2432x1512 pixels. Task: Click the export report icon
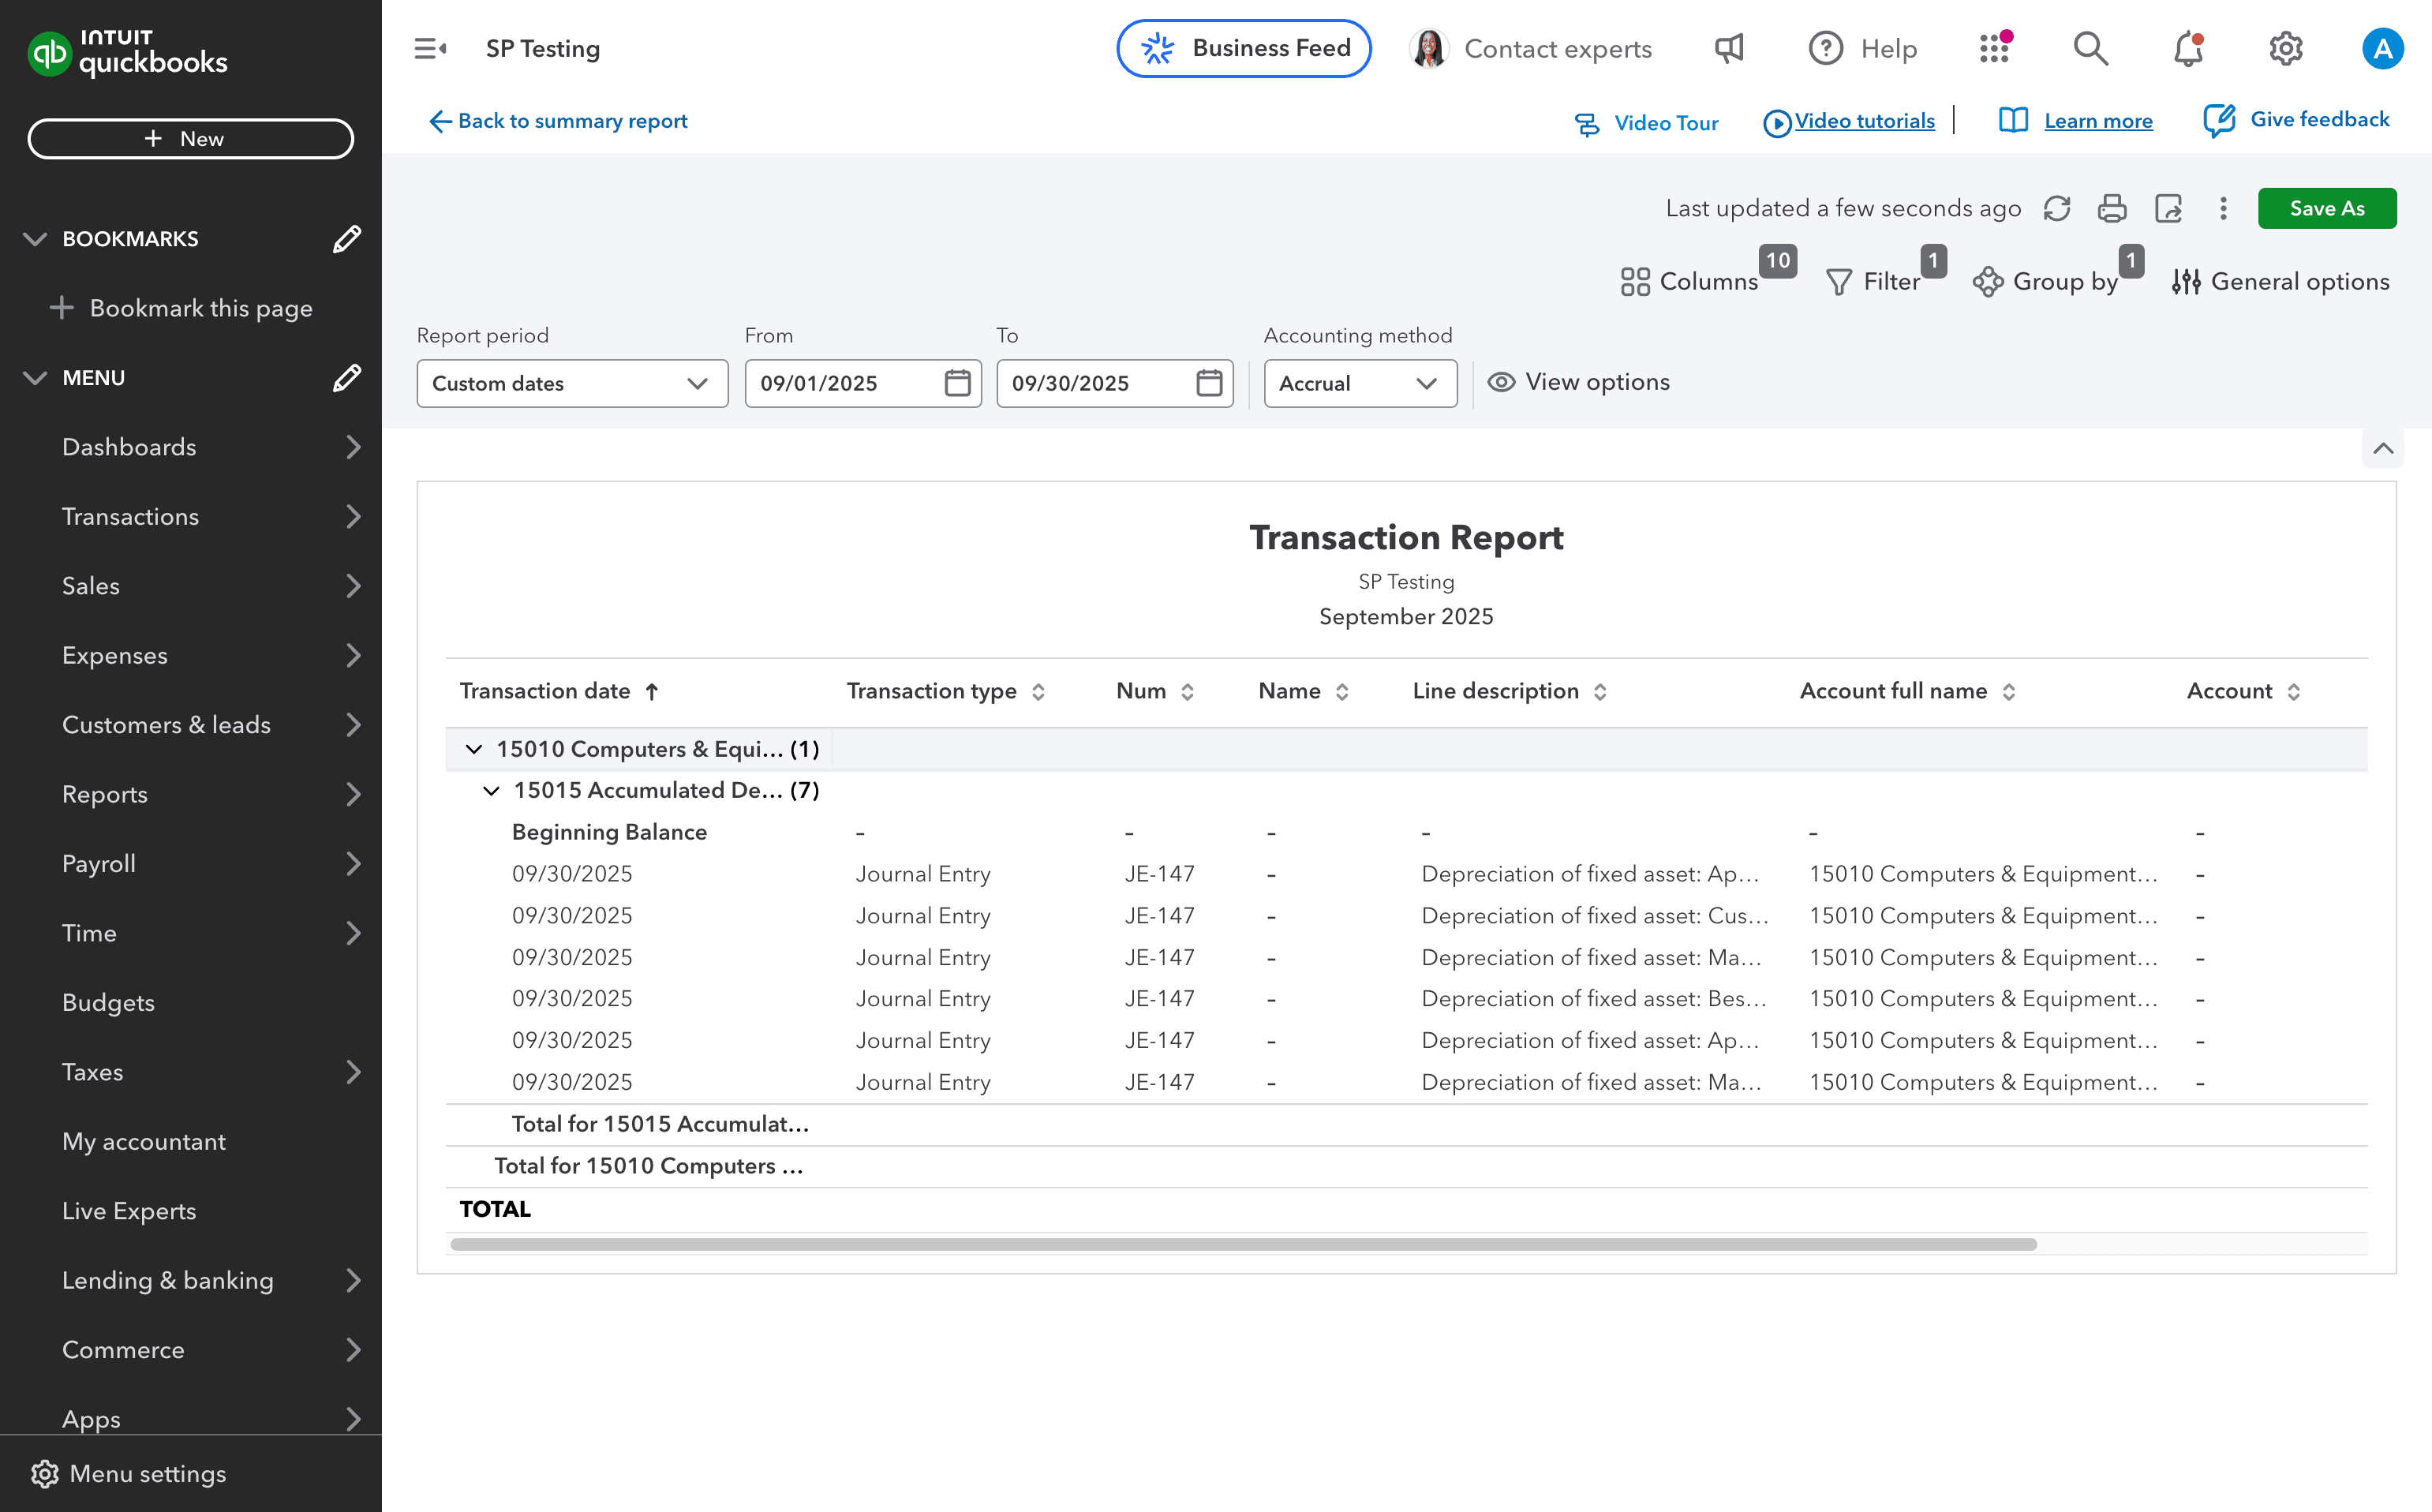(x=2168, y=208)
